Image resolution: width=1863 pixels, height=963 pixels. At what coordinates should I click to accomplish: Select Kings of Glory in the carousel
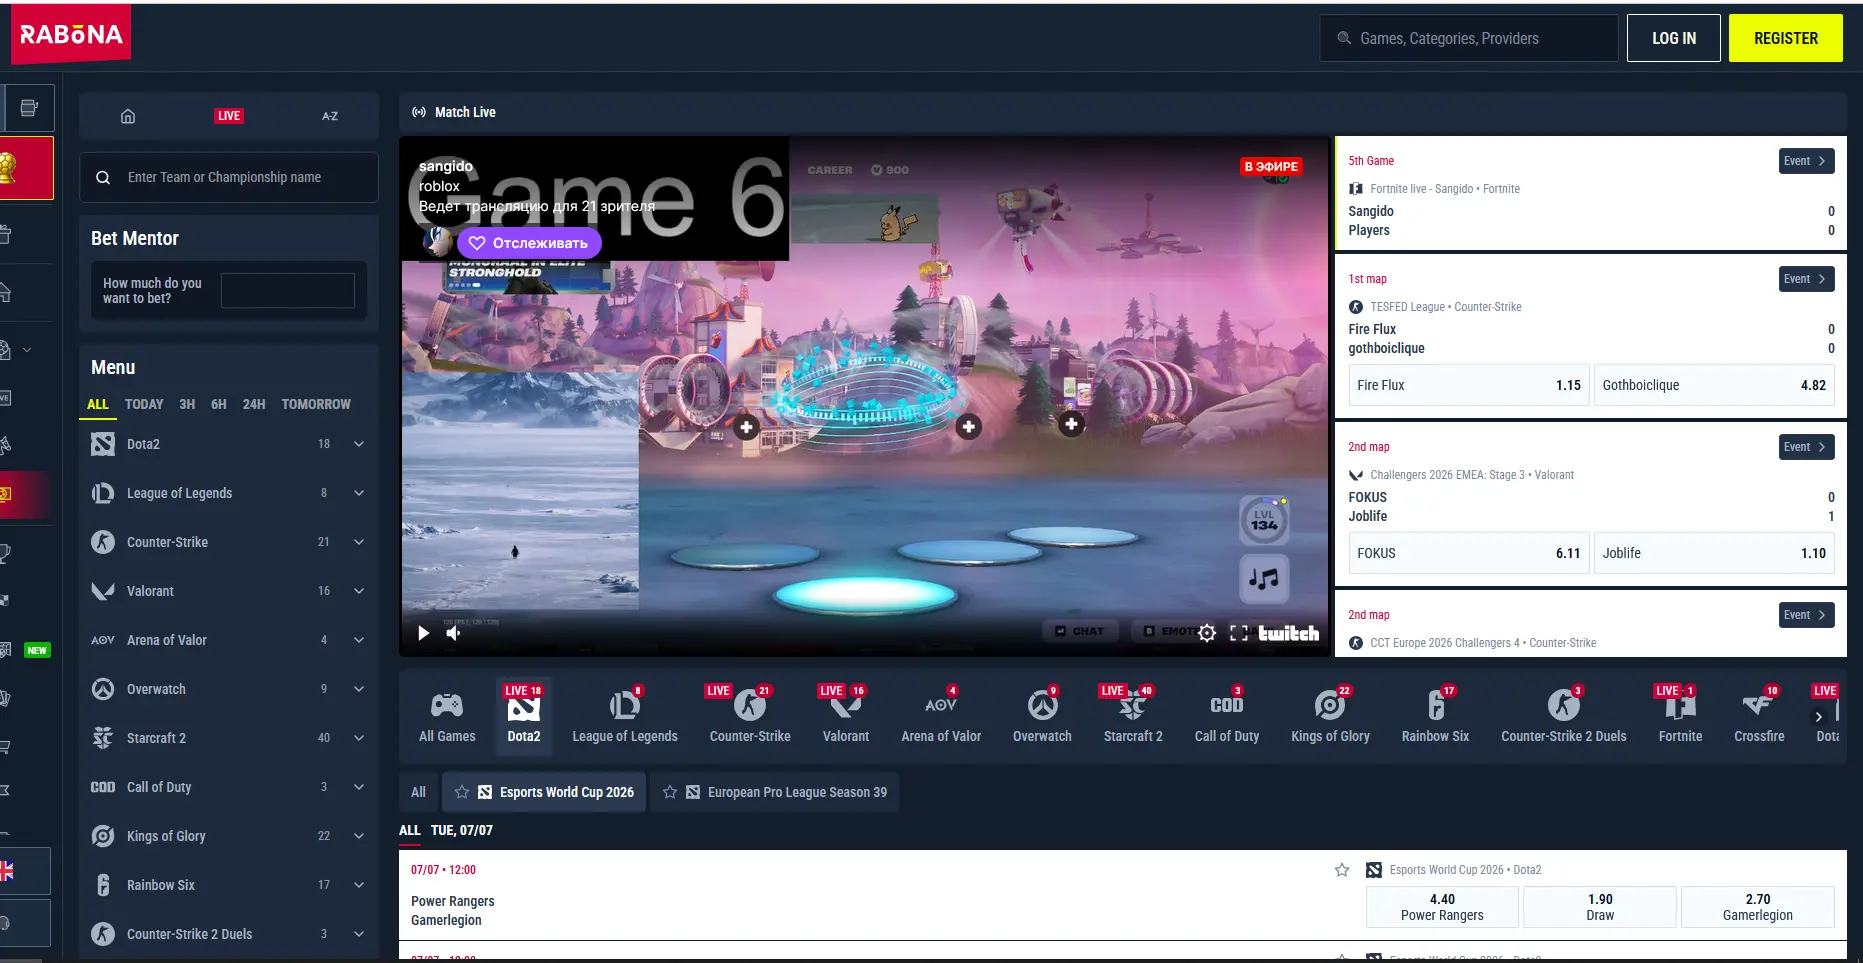point(1330,717)
